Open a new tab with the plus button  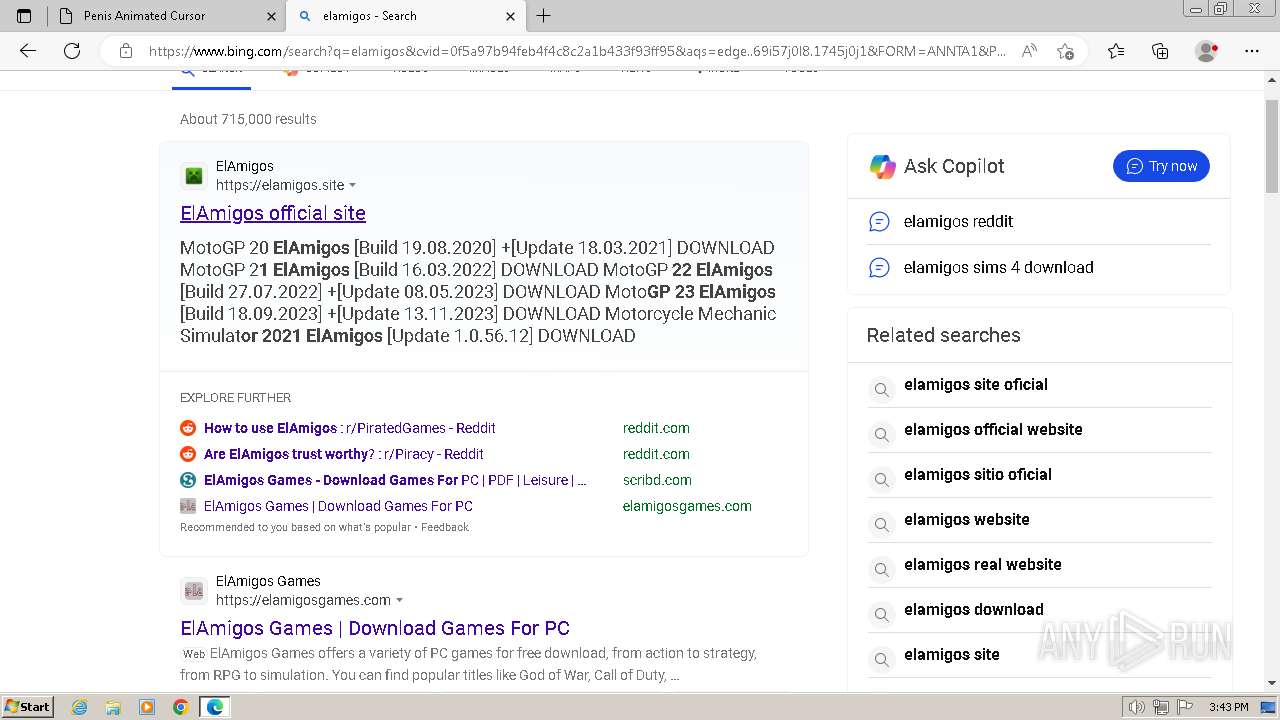[x=544, y=16]
